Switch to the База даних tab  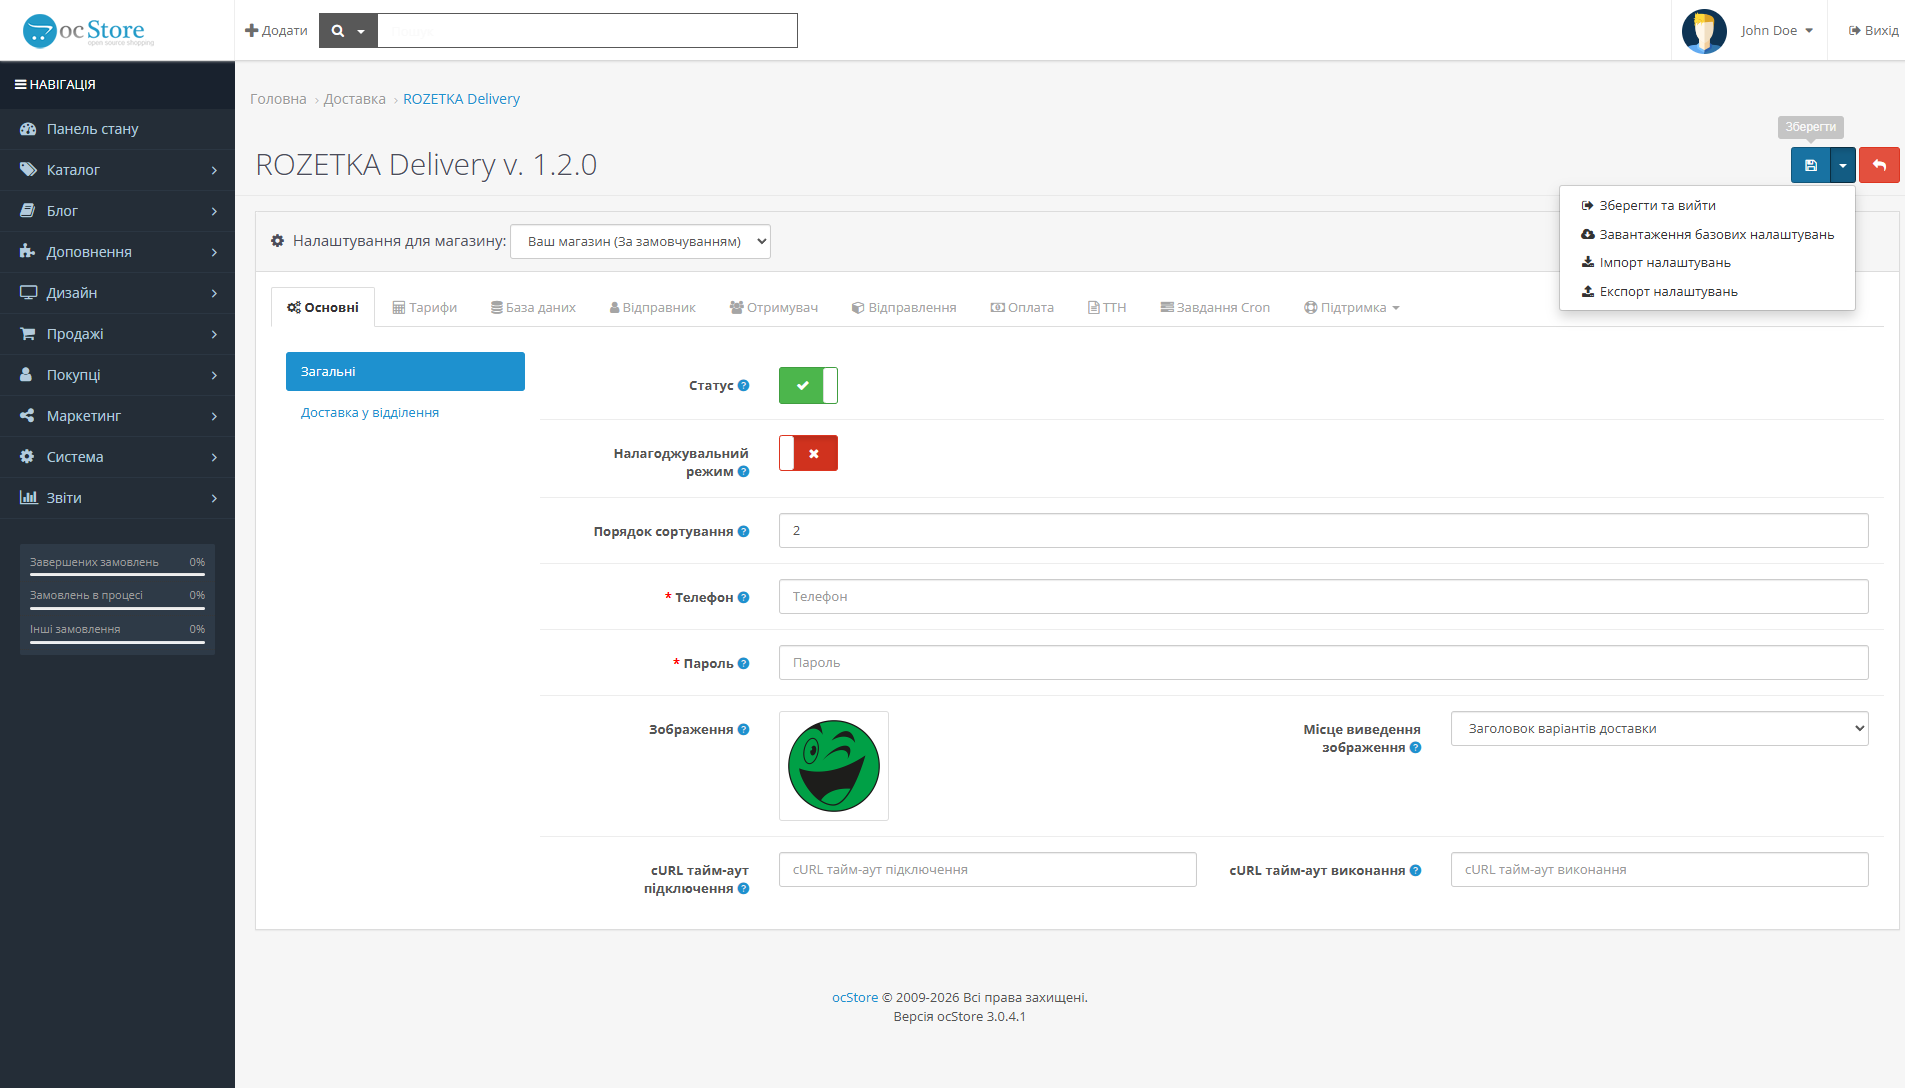(533, 307)
